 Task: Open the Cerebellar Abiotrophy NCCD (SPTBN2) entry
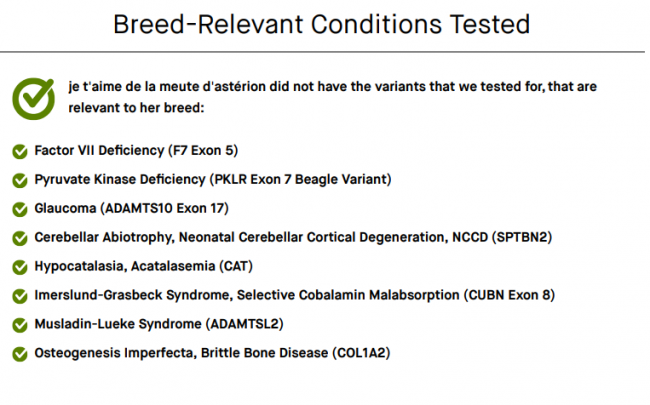tap(293, 237)
